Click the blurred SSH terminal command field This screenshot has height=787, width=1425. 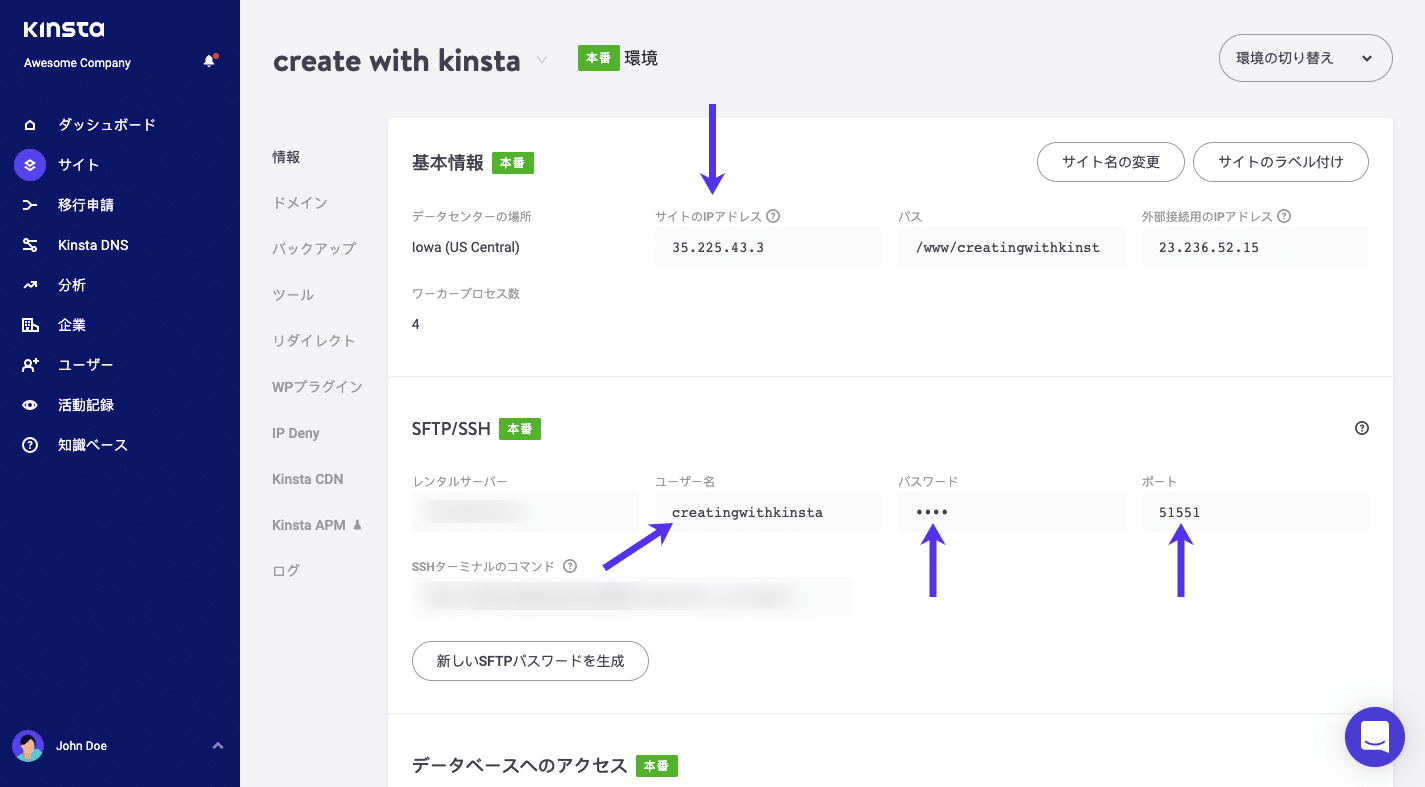click(632, 597)
